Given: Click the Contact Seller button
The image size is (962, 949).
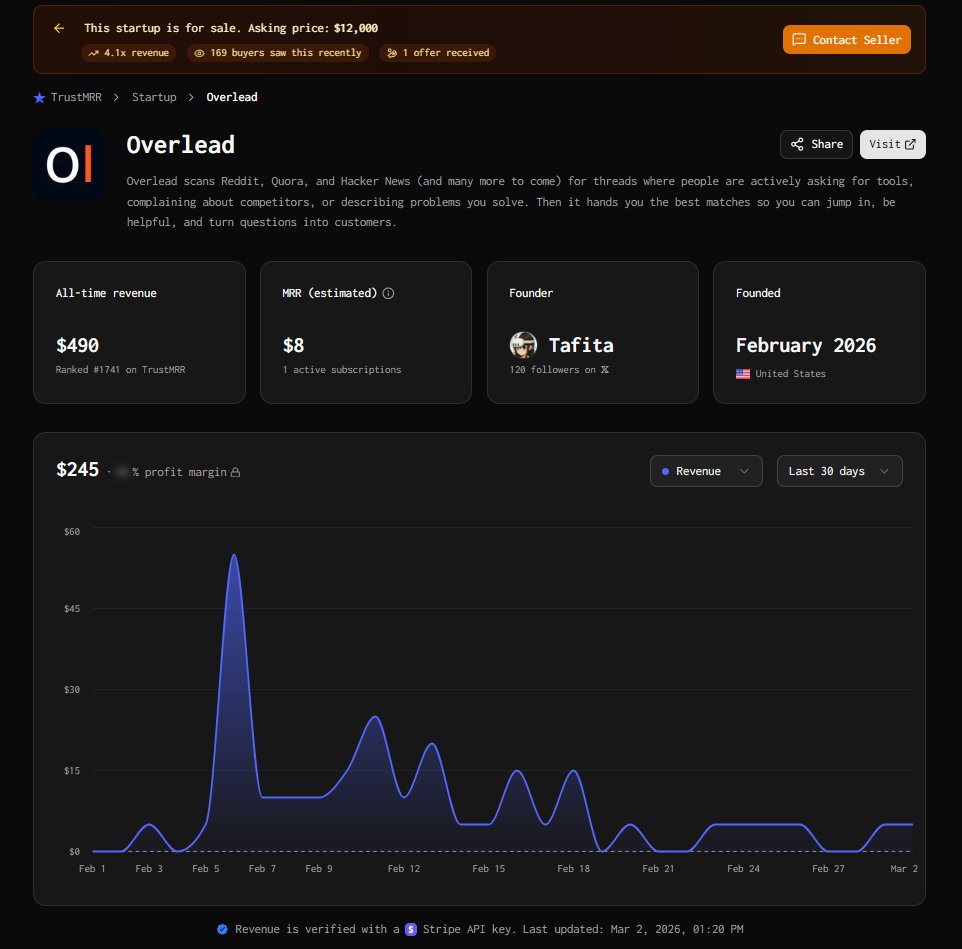Looking at the screenshot, I should 846,40.
